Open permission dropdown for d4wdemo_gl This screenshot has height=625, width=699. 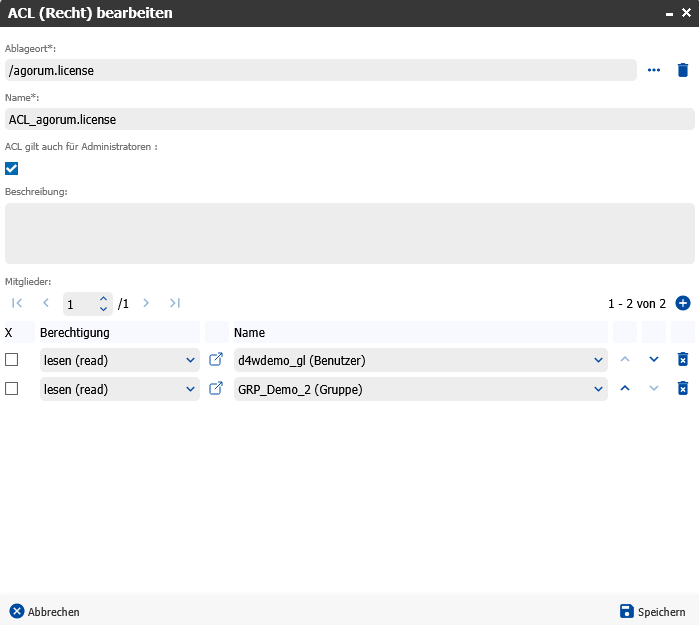pyautogui.click(x=120, y=359)
